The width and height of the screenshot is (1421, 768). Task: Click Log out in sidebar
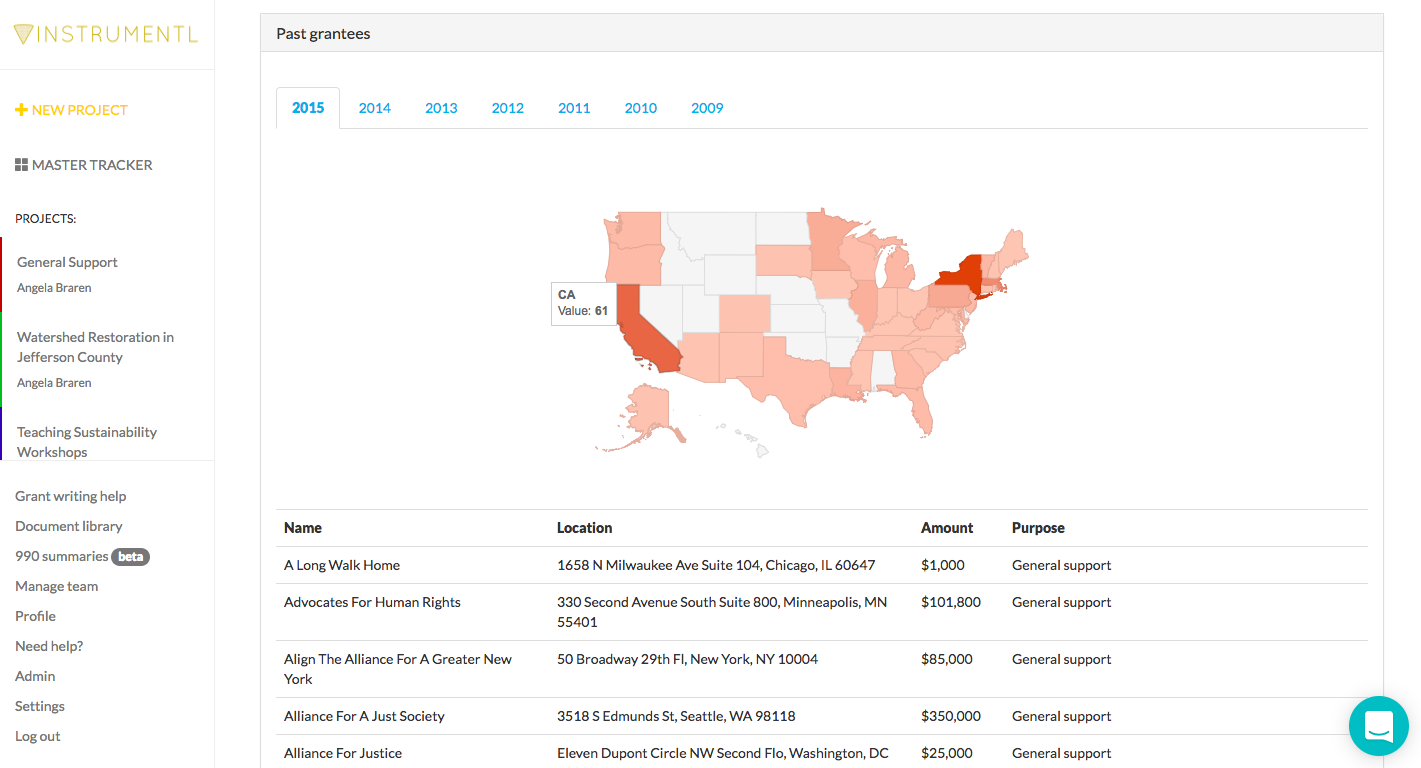click(37, 736)
